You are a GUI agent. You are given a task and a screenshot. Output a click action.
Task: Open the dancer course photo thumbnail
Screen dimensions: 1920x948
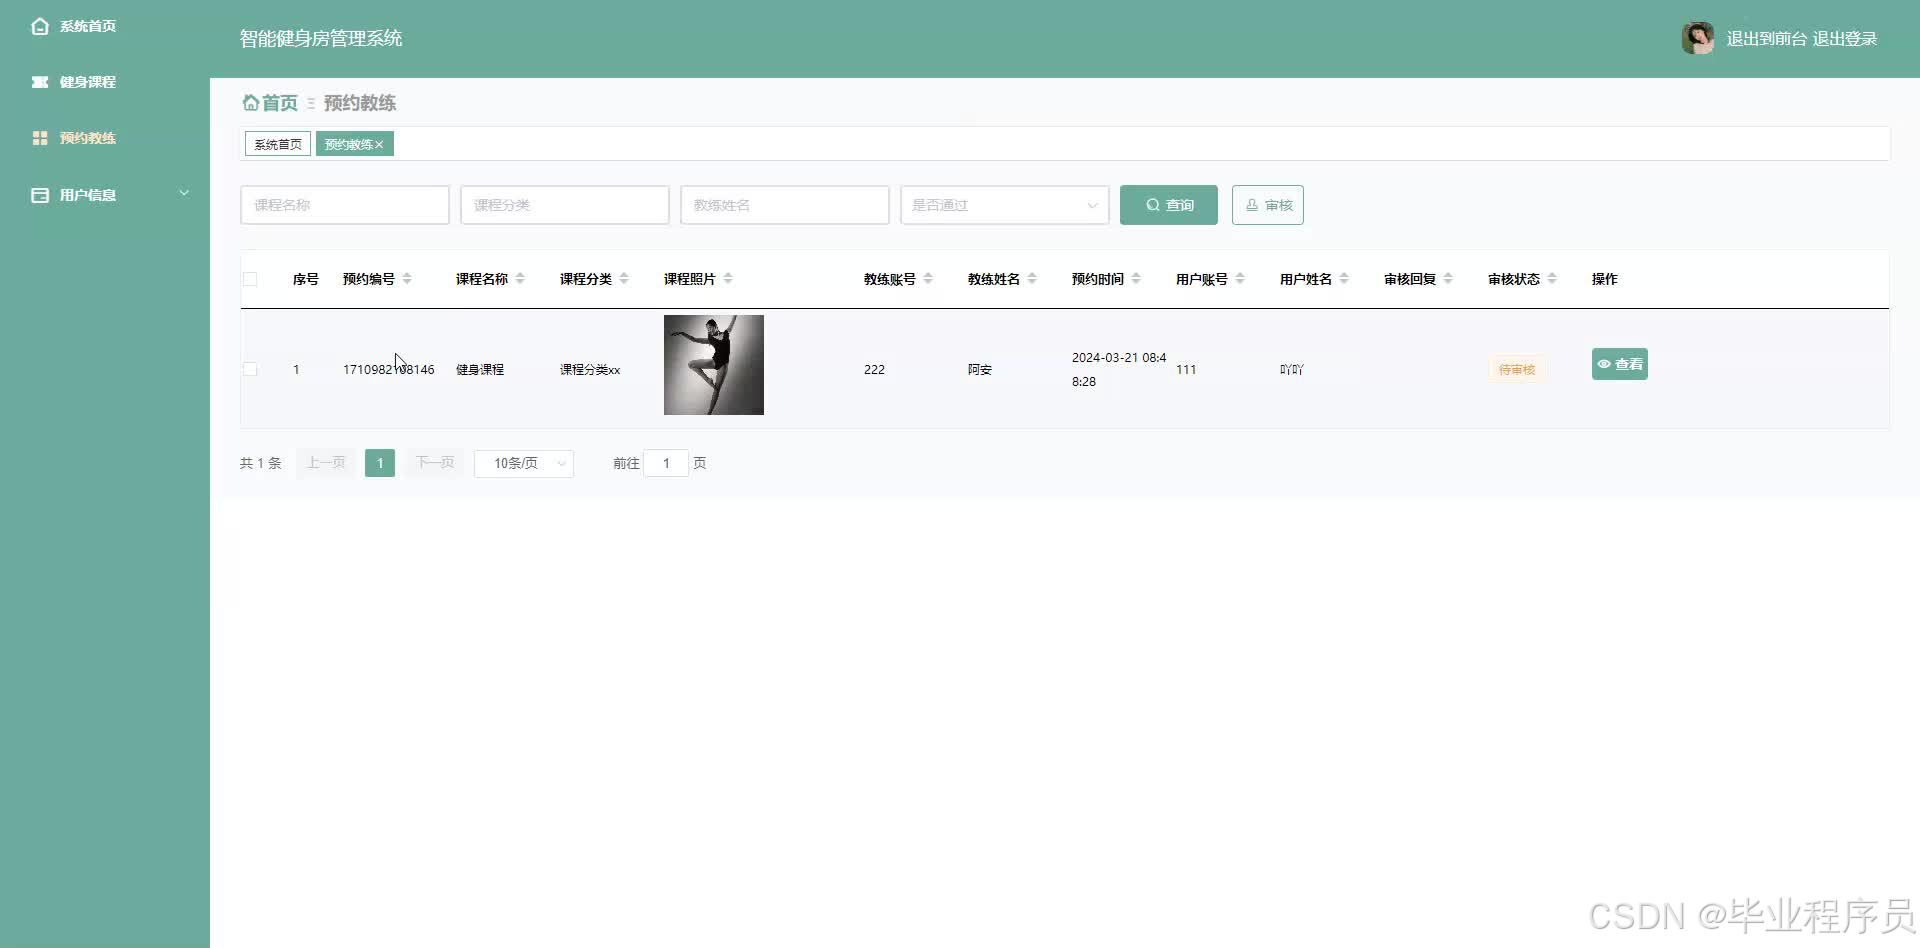coord(714,365)
